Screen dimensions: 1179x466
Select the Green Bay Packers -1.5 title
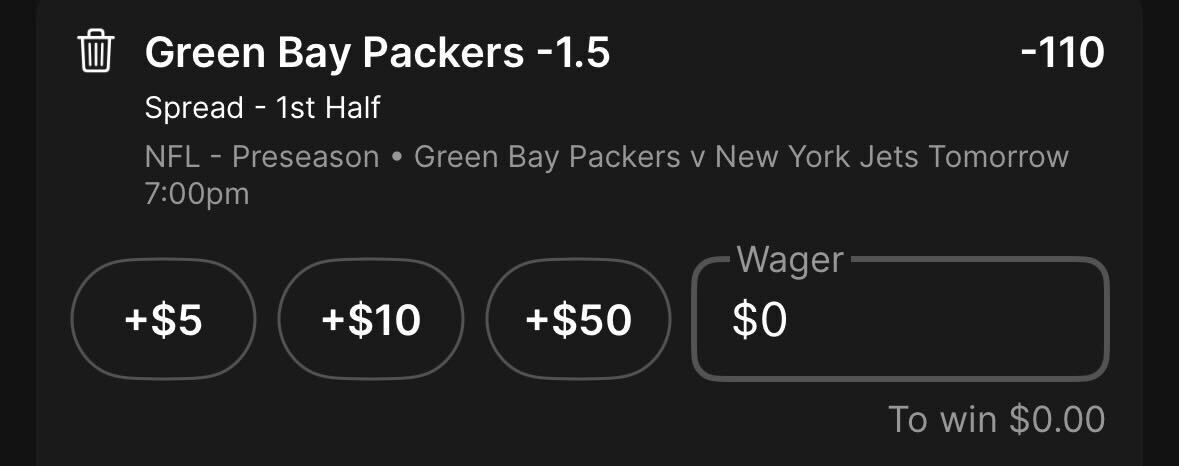pyautogui.click(x=377, y=53)
